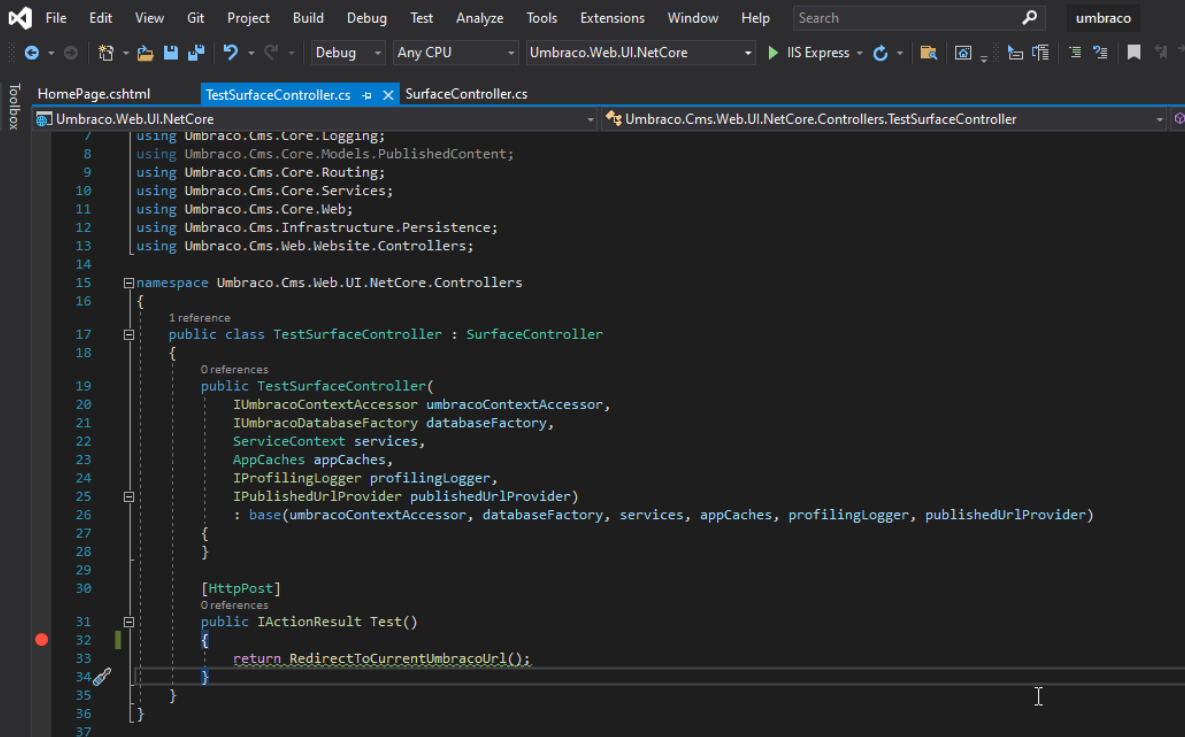Click the SurfaceController base class name
Viewport: 1185px width, 737px height.
click(534, 334)
